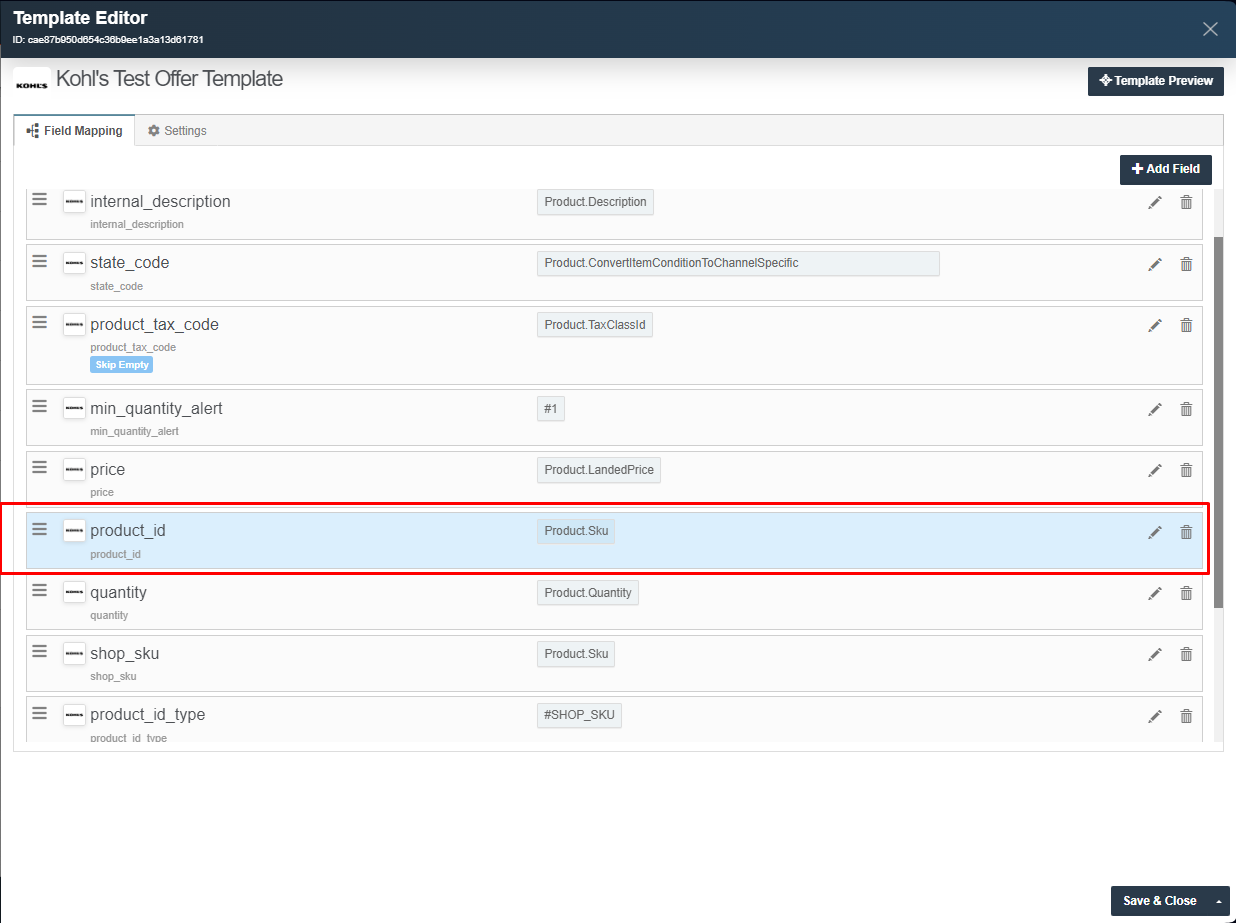Switch to the Settings tab

pyautogui.click(x=176, y=130)
